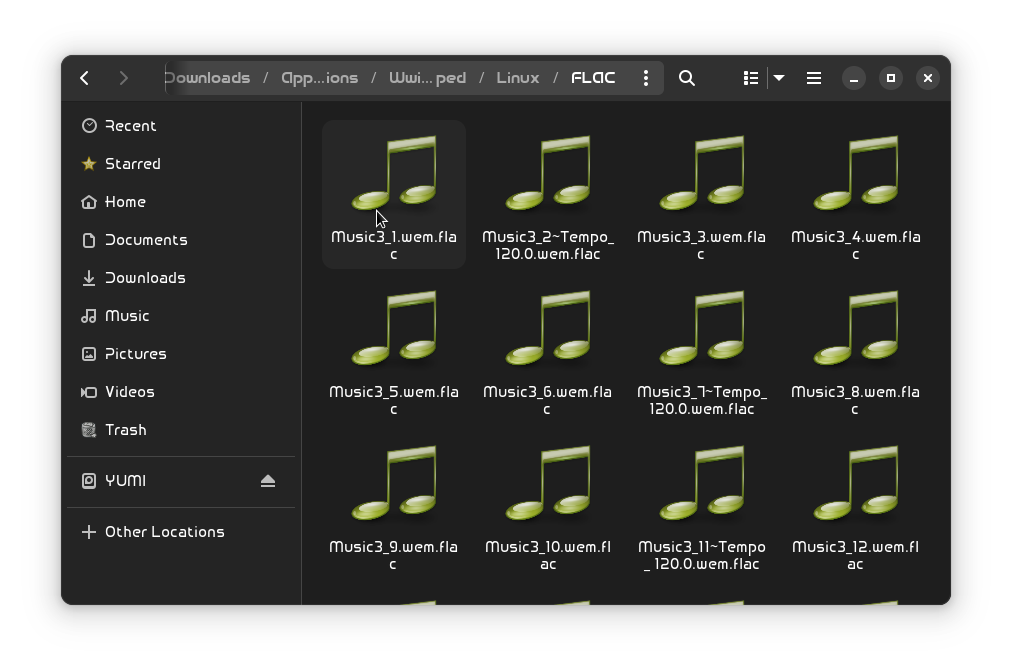This screenshot has width=1012, height=672.
Task: Open the hamburger main menu
Action: [x=813, y=77]
